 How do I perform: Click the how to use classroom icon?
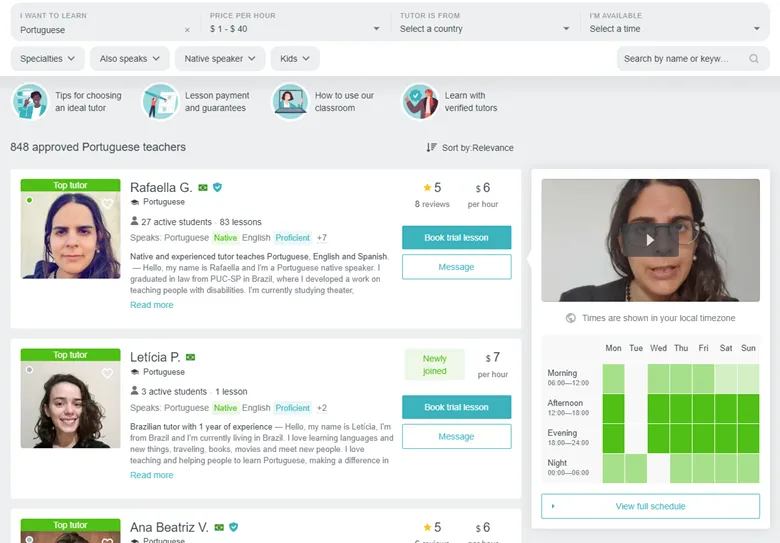[x=290, y=102]
